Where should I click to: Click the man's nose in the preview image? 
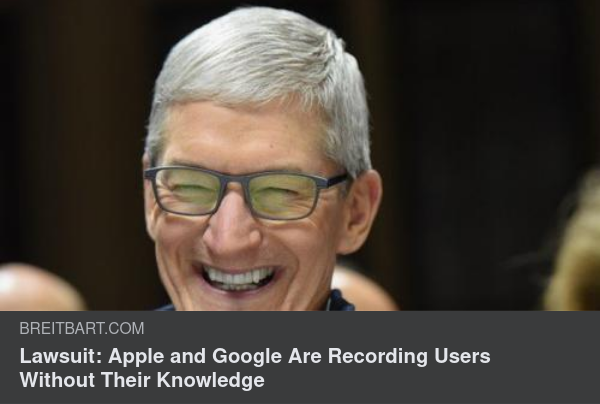(x=230, y=226)
